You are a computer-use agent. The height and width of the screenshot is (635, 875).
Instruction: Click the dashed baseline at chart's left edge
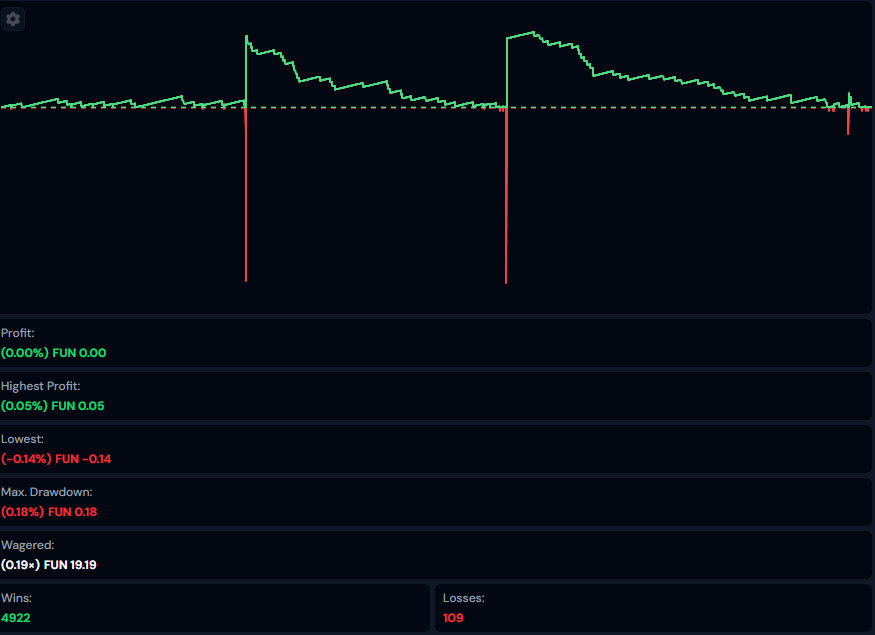pyautogui.click(x=5, y=108)
